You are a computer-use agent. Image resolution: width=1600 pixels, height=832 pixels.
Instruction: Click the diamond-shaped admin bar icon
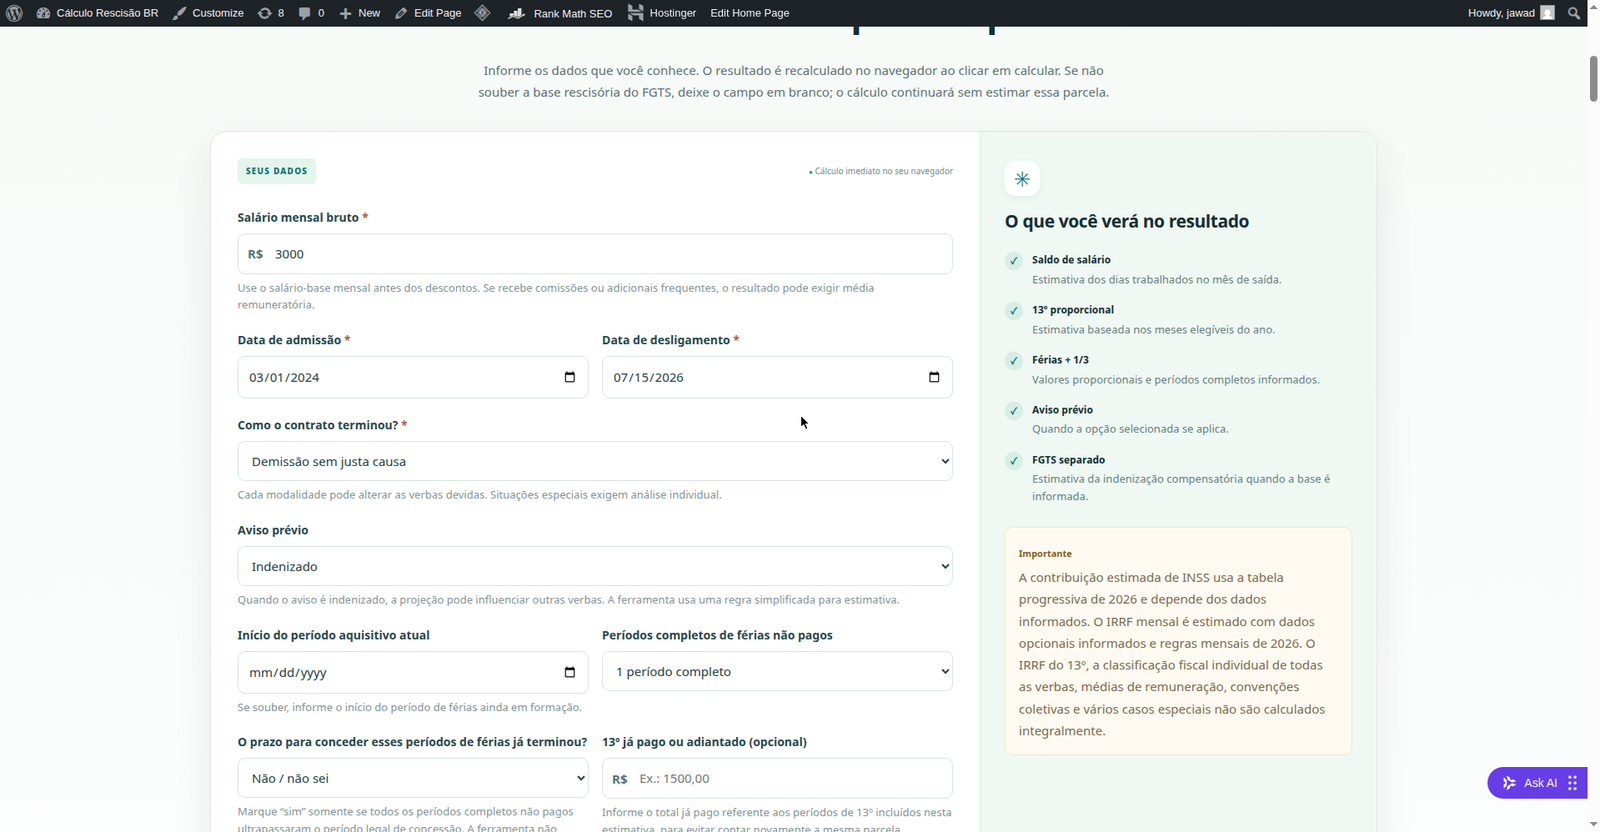click(x=482, y=13)
